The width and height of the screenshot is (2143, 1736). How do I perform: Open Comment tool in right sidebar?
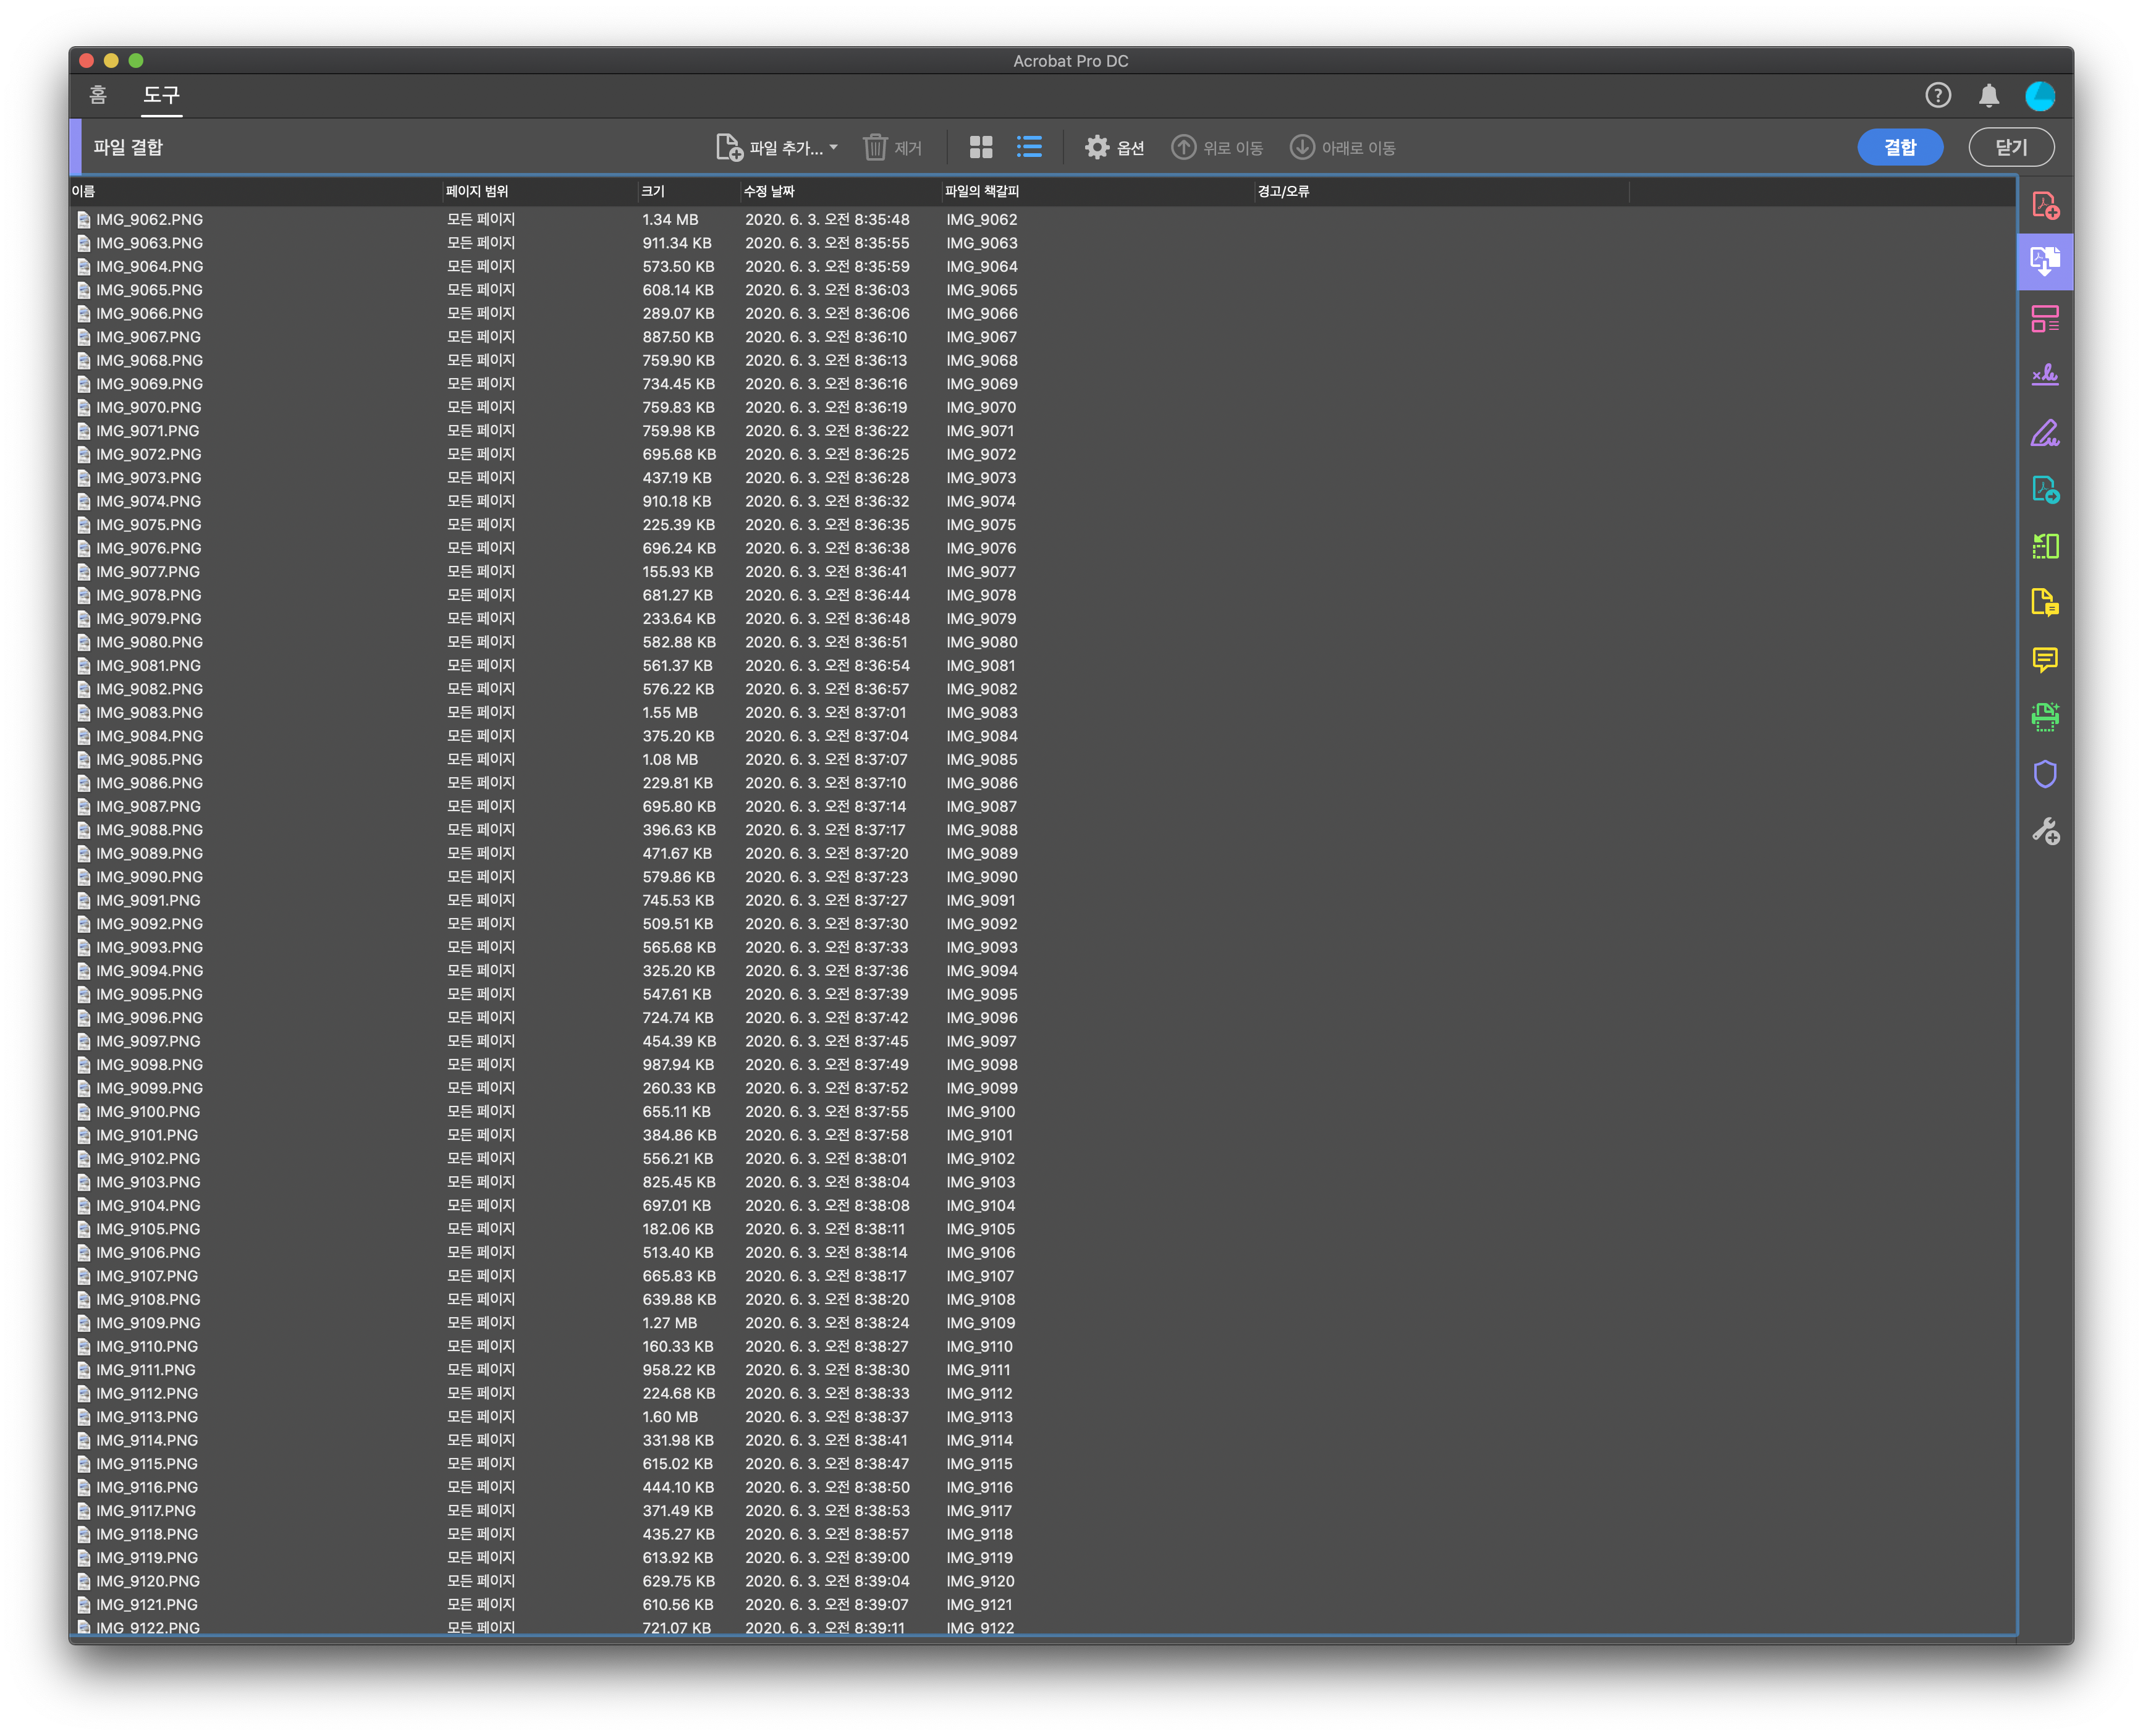click(2044, 660)
